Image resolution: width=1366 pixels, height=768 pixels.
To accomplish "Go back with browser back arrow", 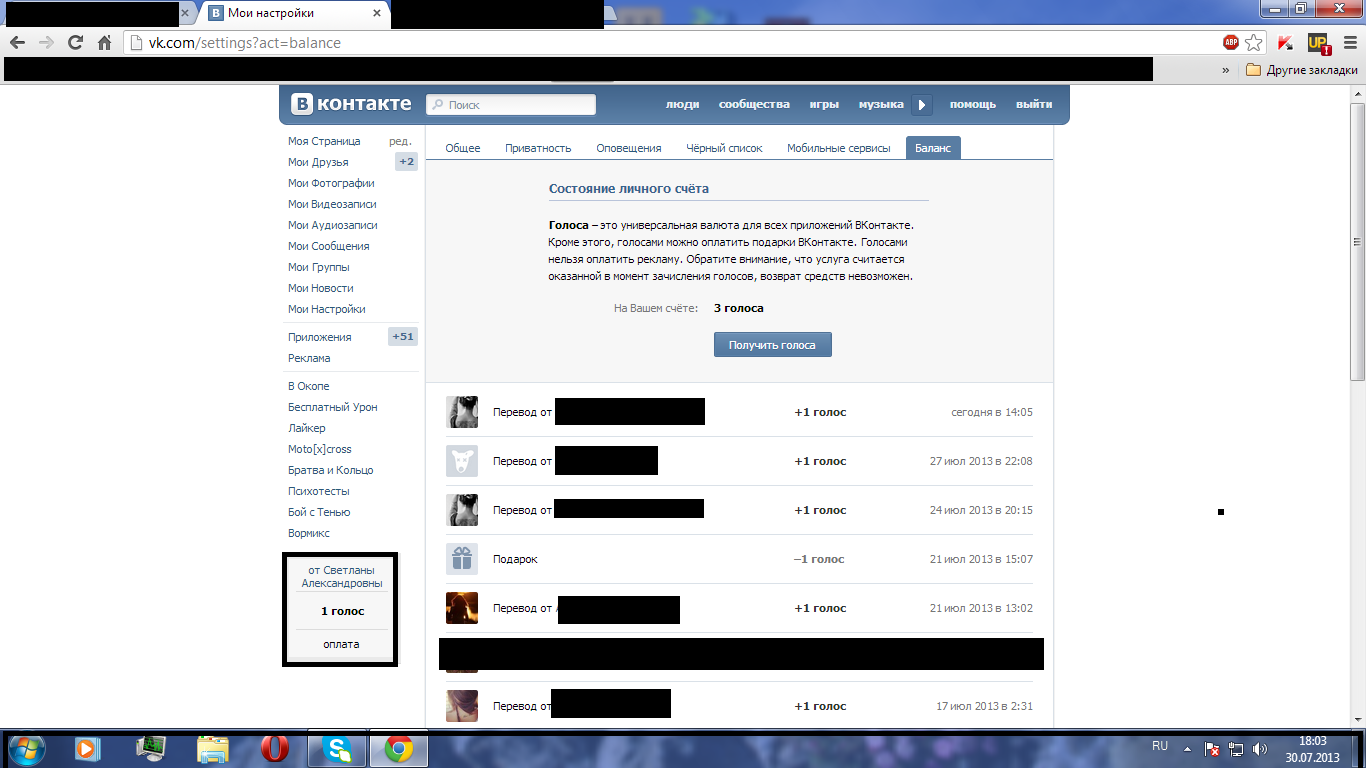I will click(18, 43).
